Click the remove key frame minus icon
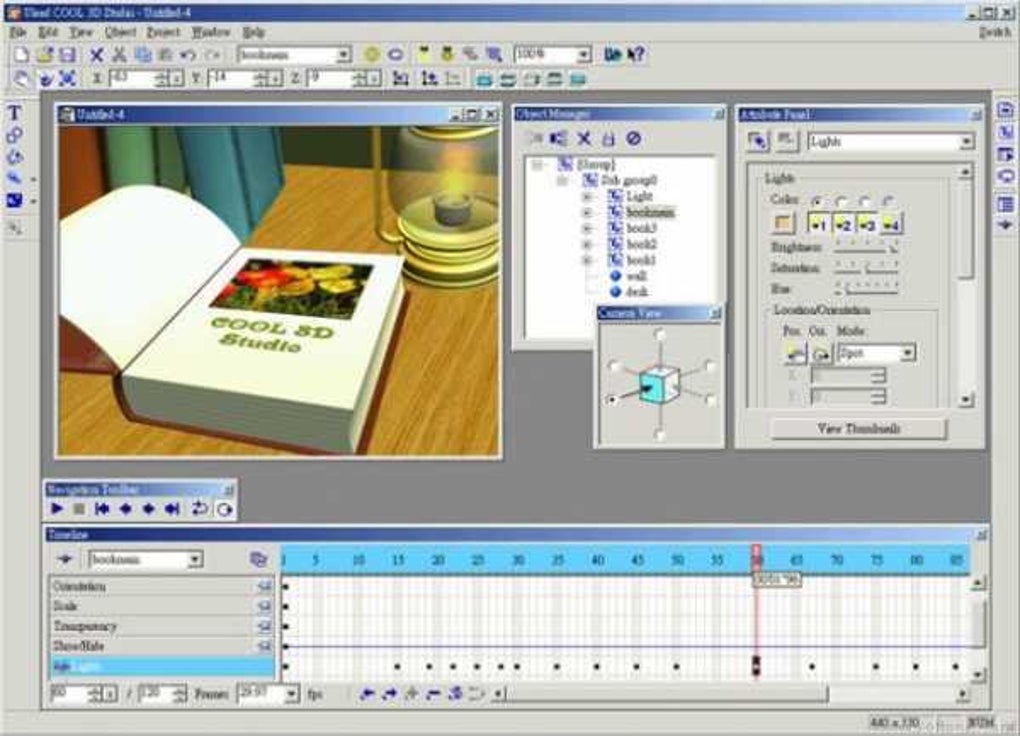This screenshot has width=1020, height=736. (x=433, y=694)
